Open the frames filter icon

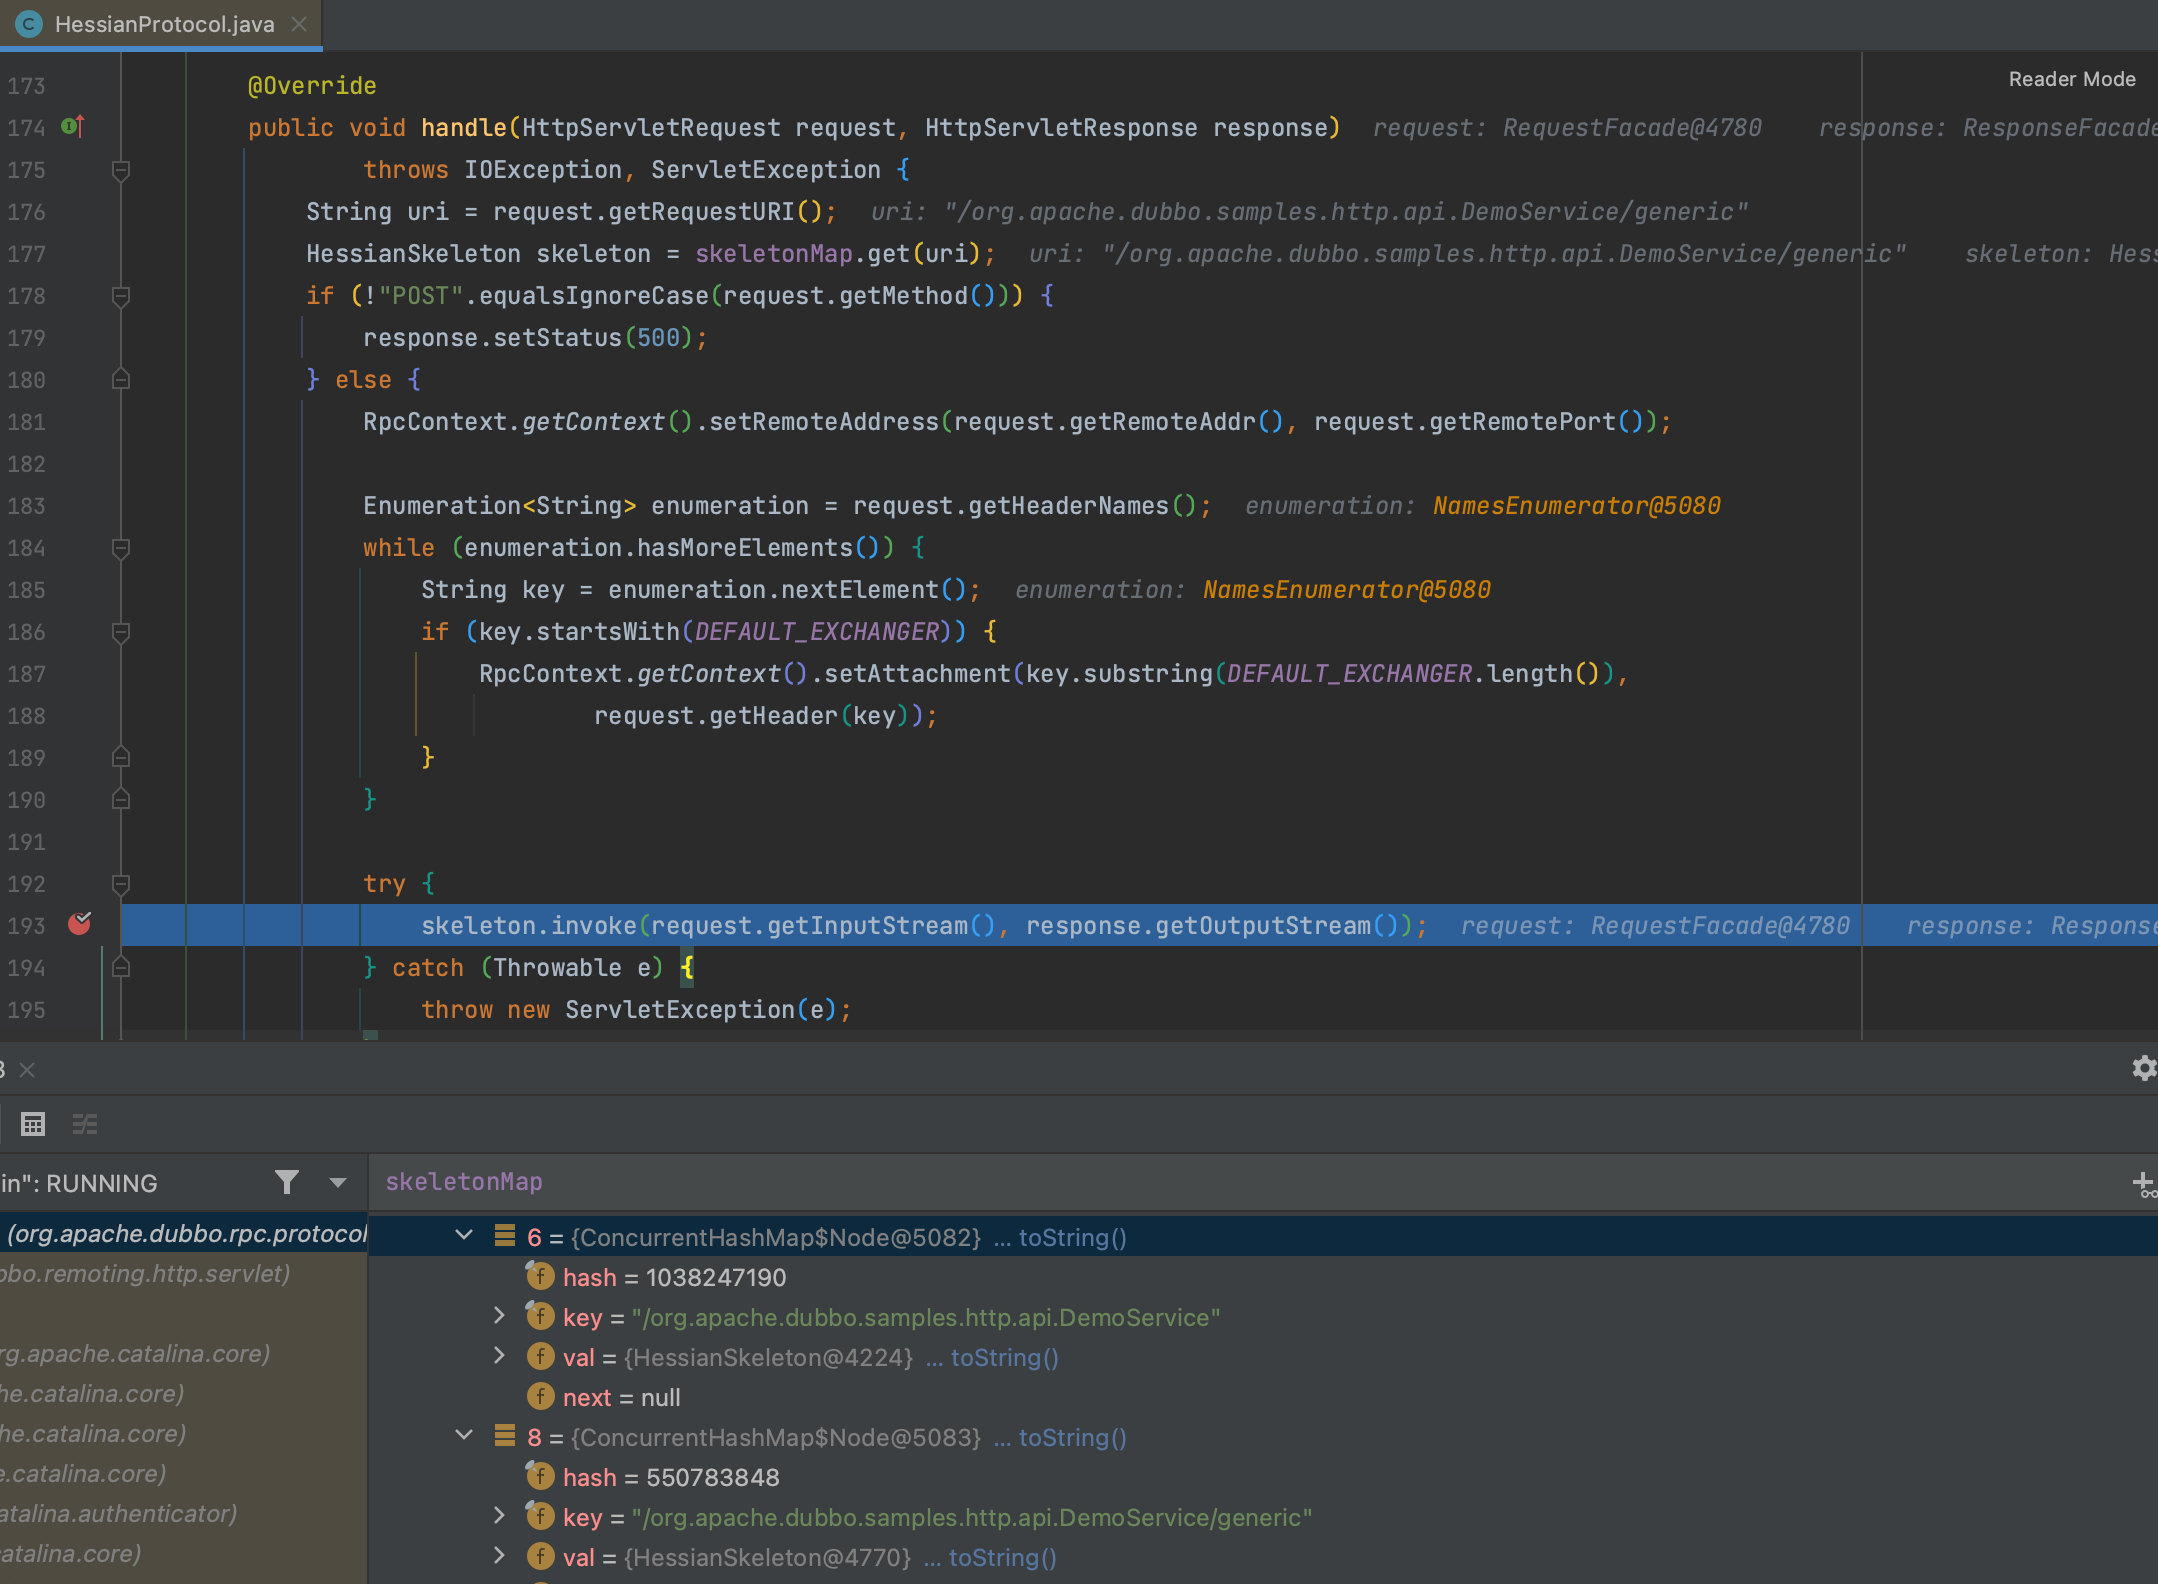click(287, 1183)
